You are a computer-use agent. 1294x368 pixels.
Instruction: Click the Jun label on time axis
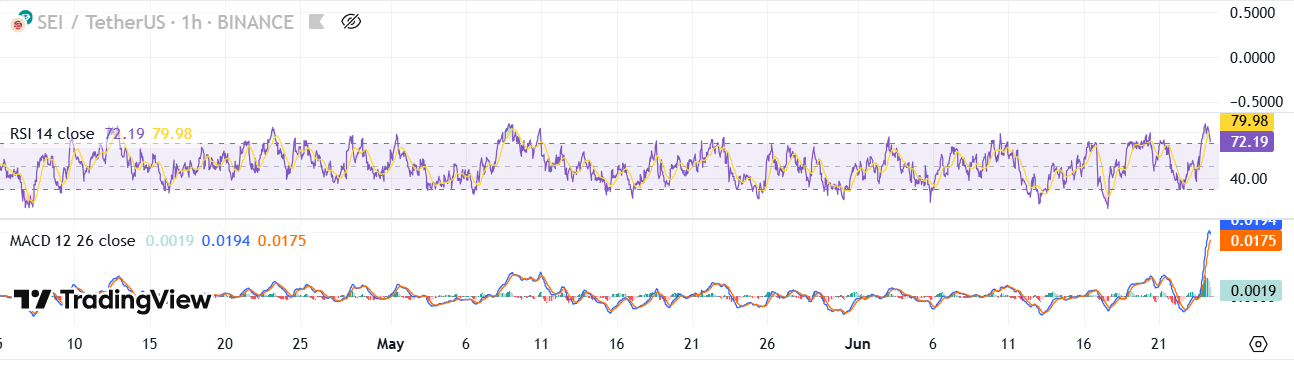click(x=856, y=344)
